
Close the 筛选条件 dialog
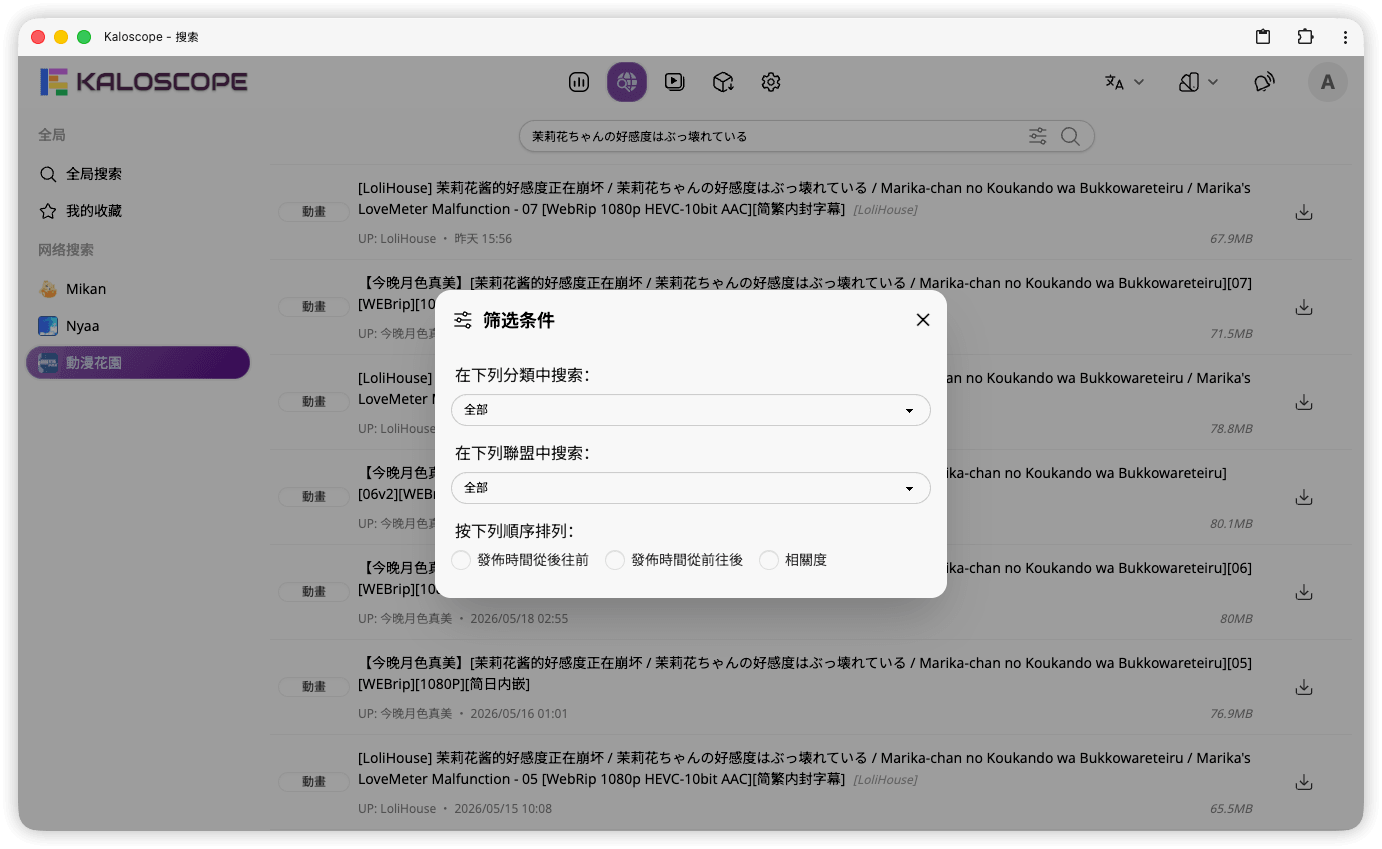[x=923, y=320]
